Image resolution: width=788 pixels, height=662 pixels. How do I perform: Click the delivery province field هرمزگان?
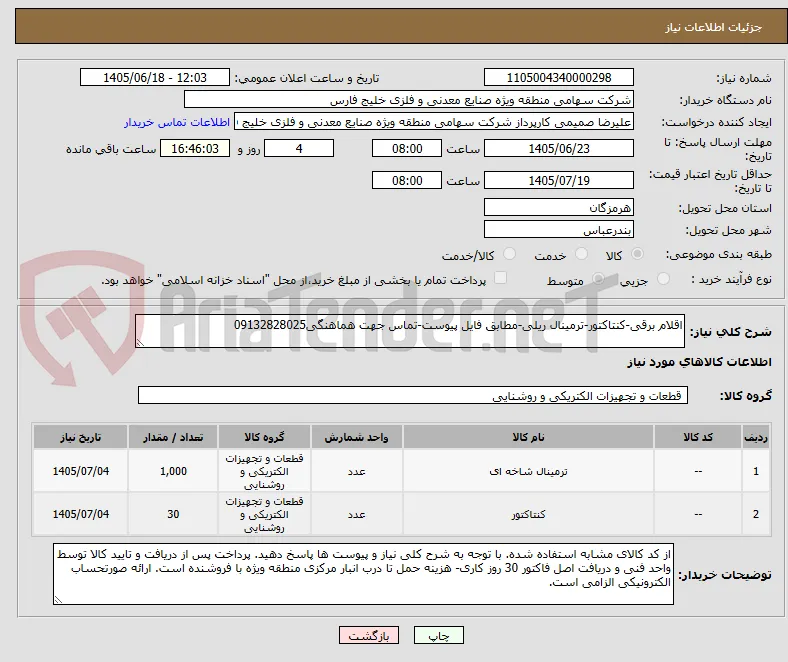[x=558, y=207]
